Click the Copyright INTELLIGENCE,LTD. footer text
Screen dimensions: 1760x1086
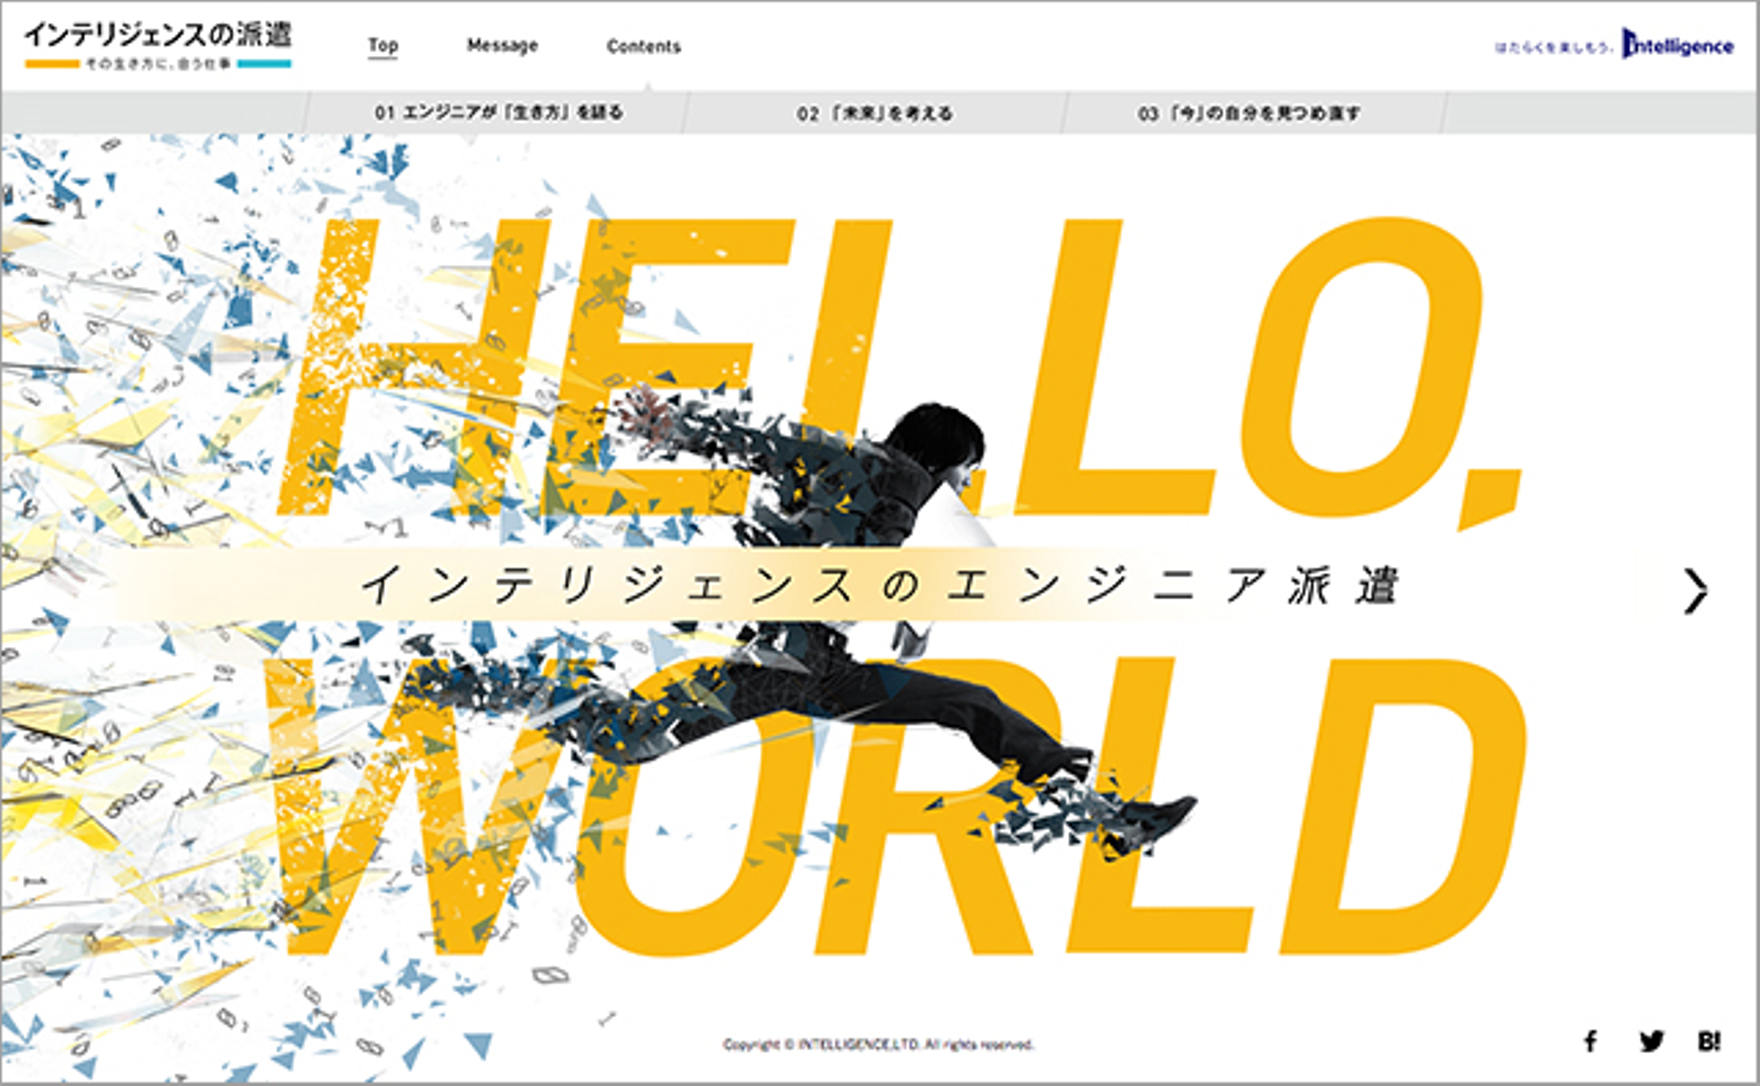[x=878, y=1045]
